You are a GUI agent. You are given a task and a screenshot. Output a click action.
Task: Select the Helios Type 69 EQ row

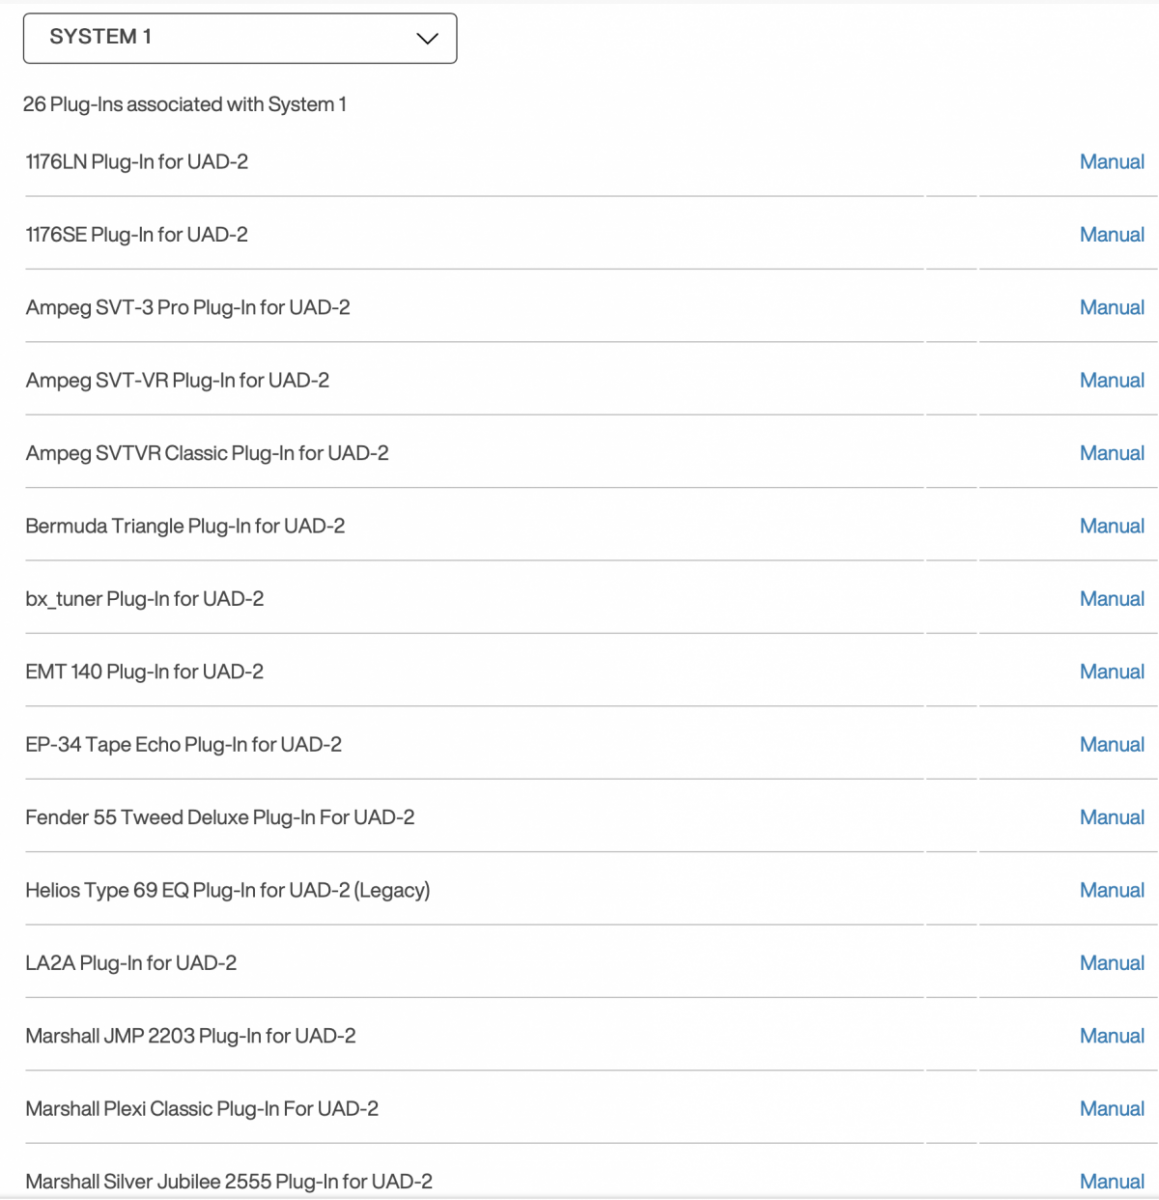[227, 891]
